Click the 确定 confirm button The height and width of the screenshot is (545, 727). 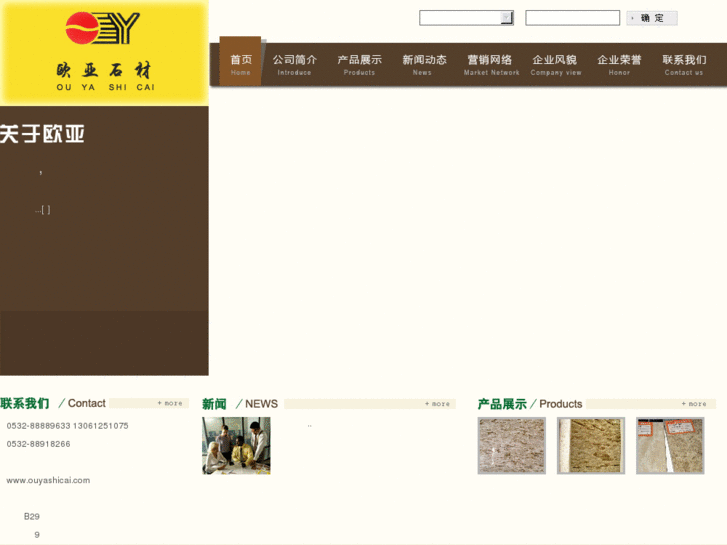click(652, 18)
